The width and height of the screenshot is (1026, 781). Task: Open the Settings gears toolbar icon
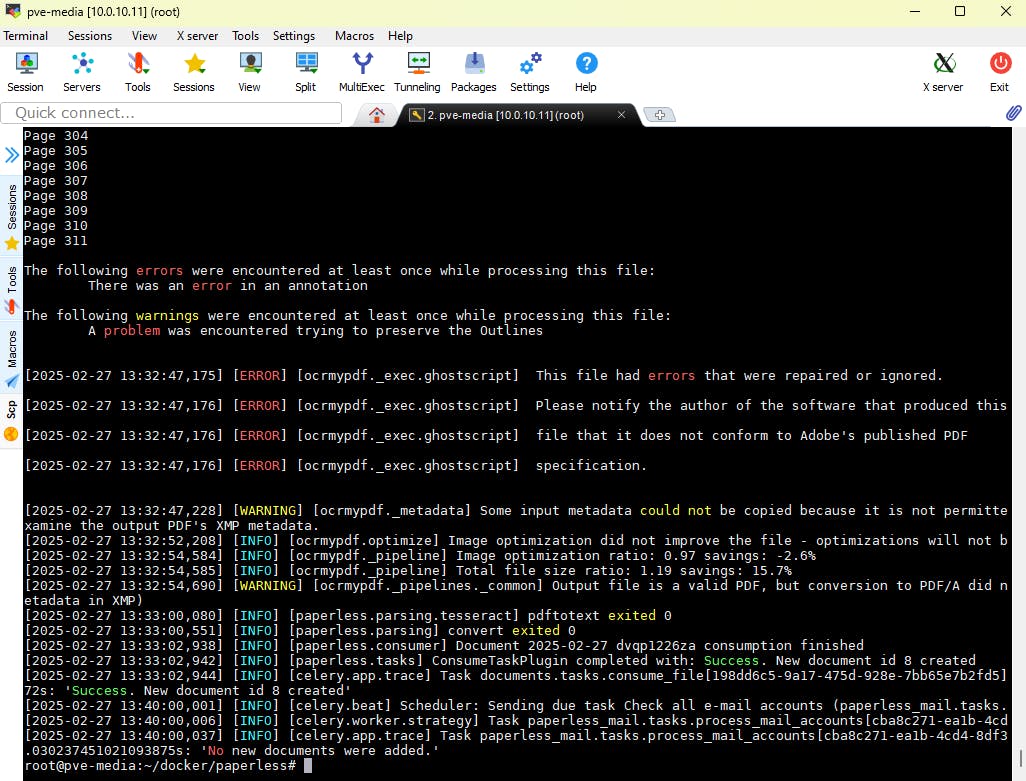pos(530,72)
